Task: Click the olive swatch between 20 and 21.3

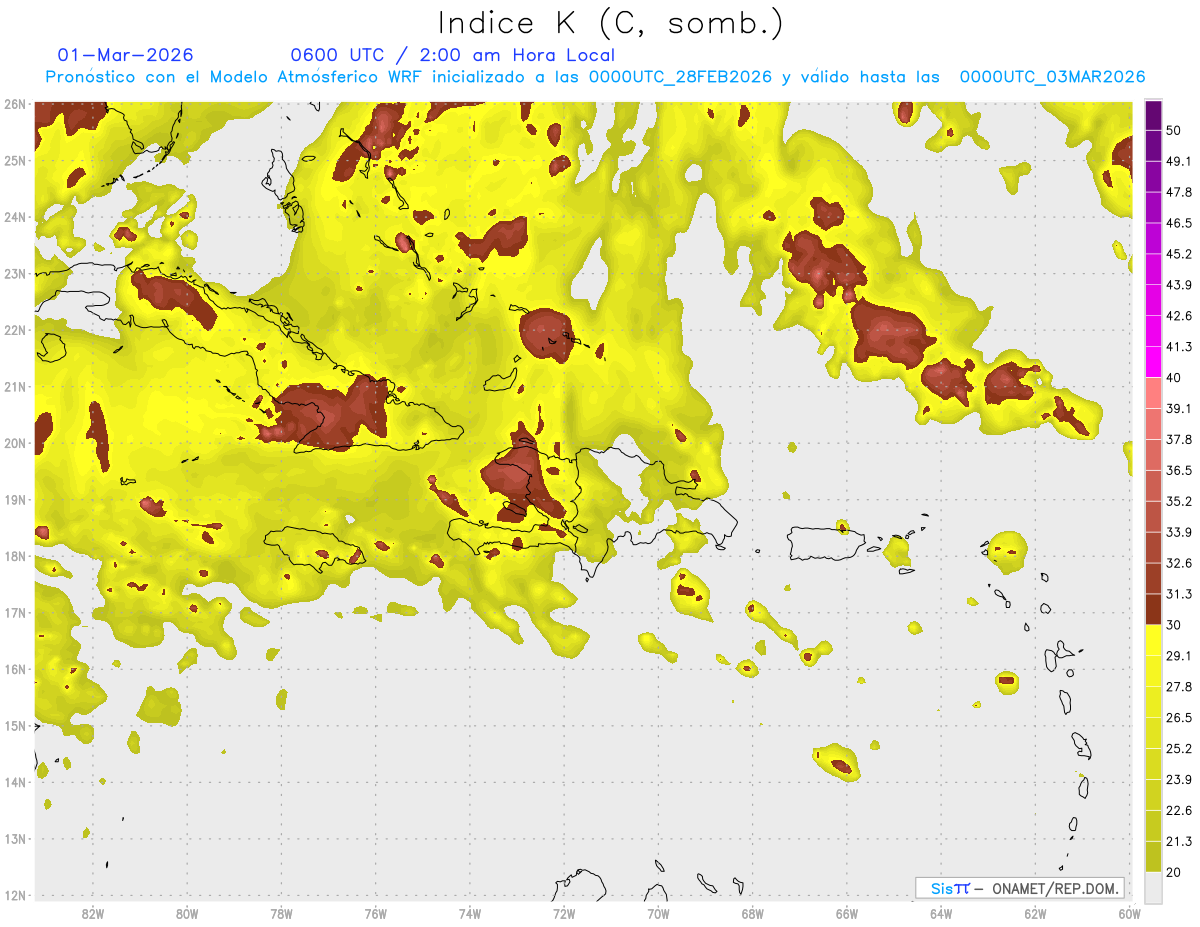Action: [1153, 858]
